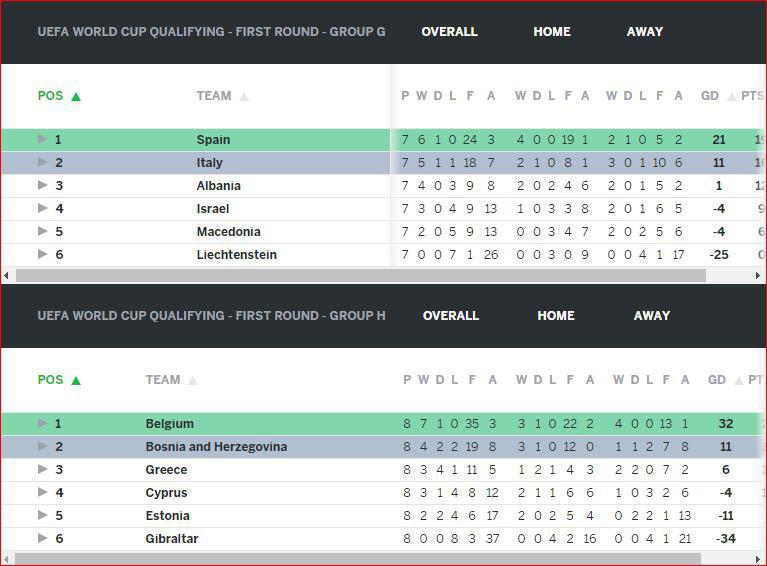Sort Group H by GD arrow
Screen dimensions: 767x566
(x=738, y=381)
